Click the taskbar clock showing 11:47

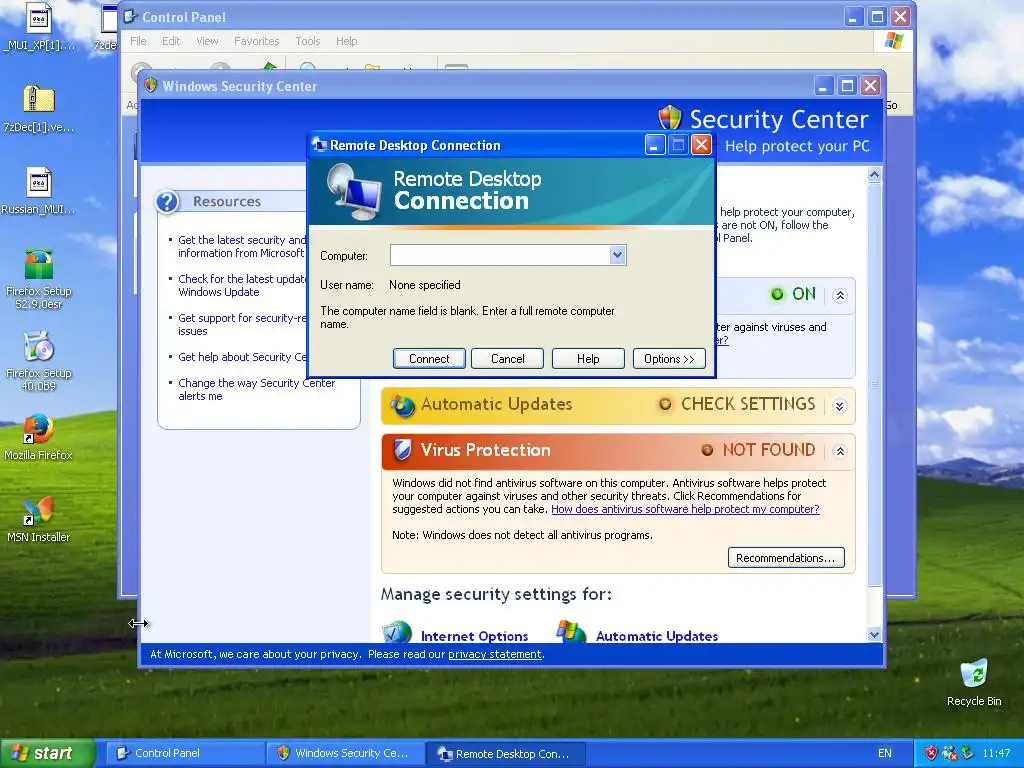point(996,753)
